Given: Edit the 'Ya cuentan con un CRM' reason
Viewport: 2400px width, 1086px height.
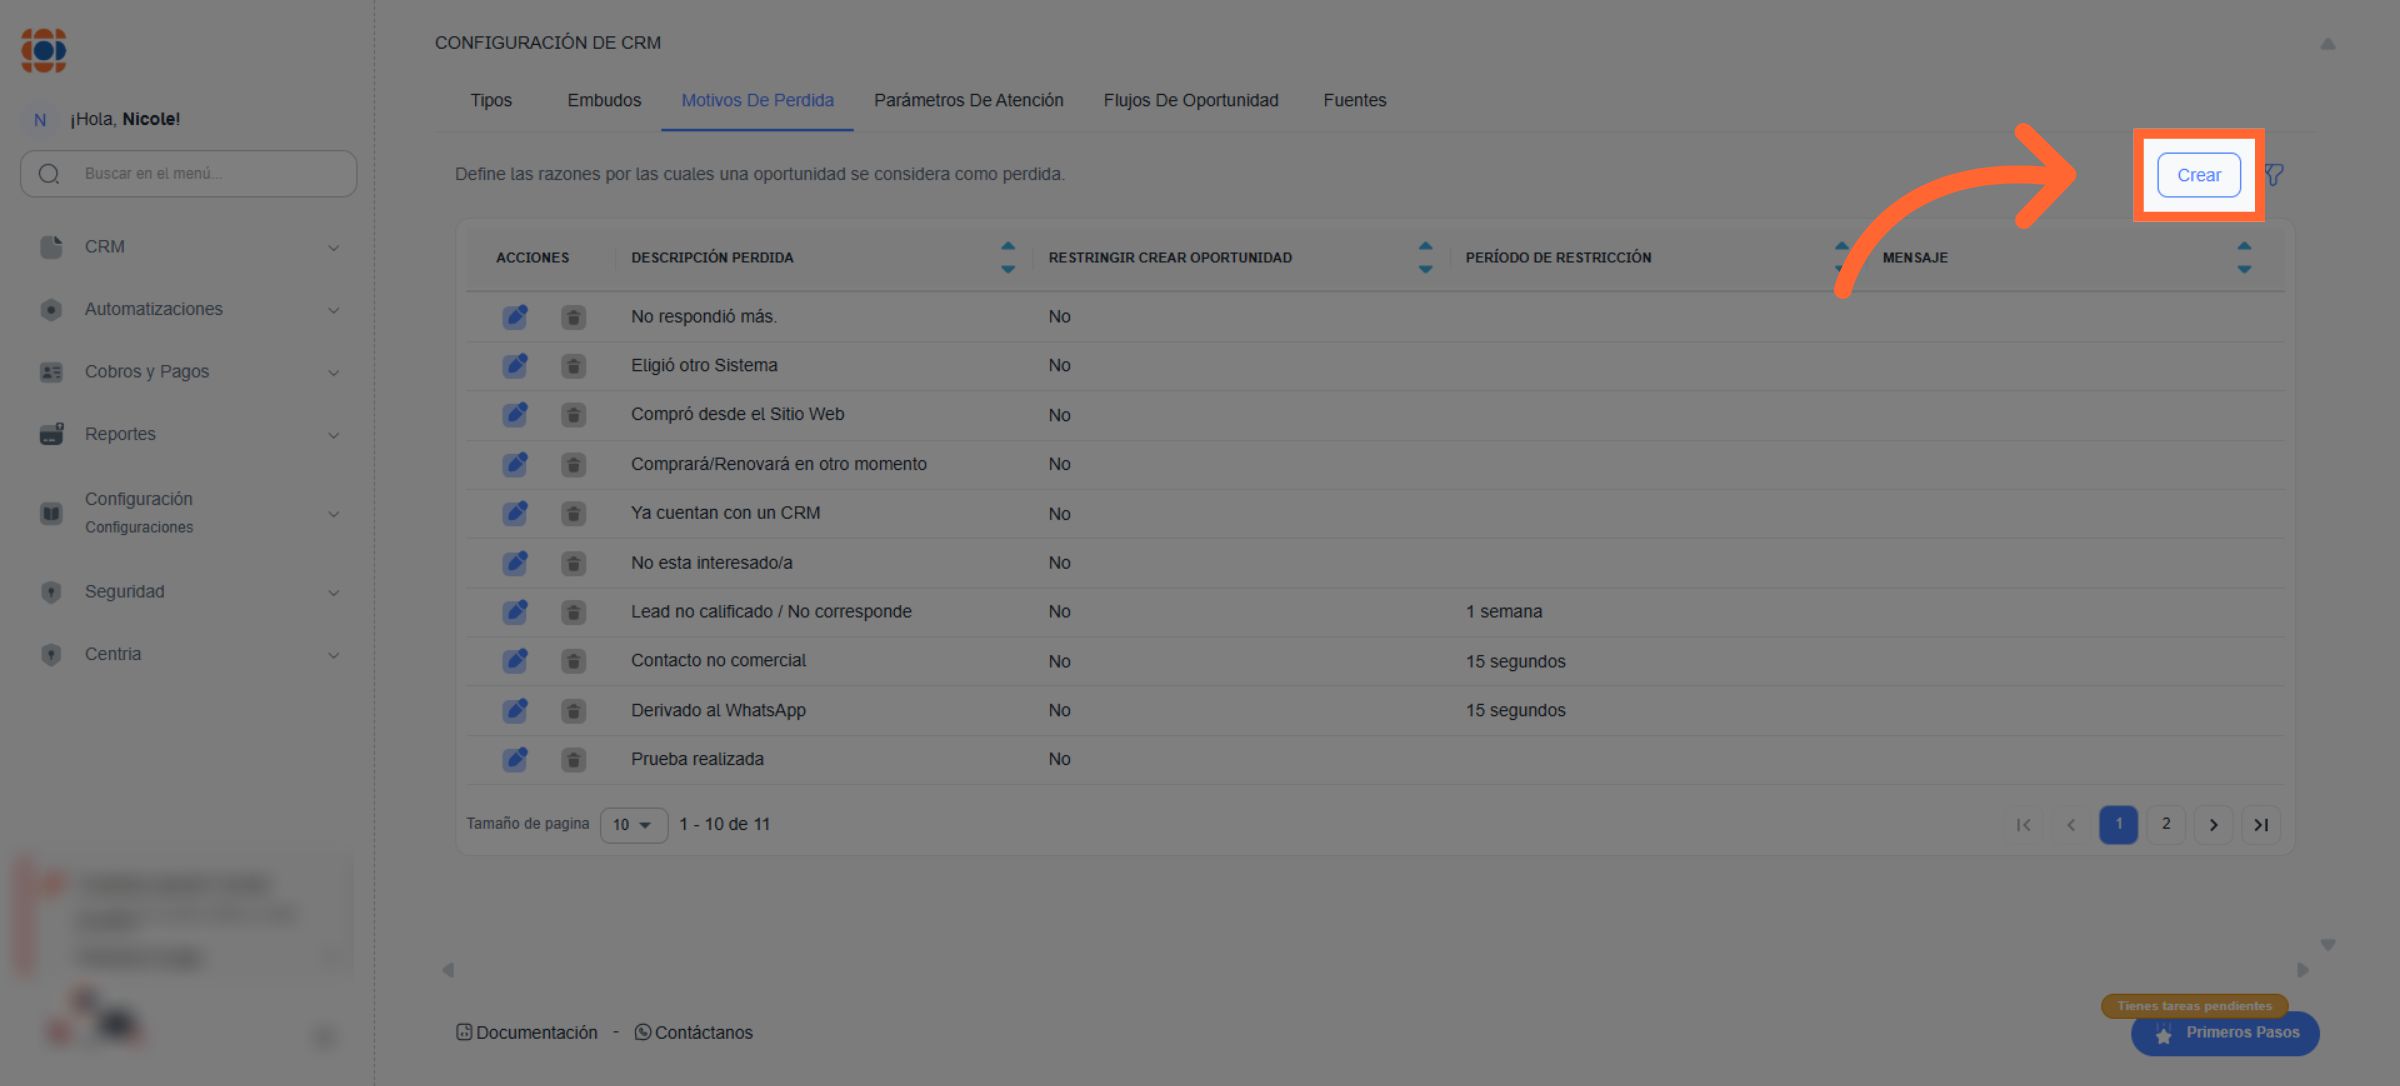Looking at the screenshot, I should coord(515,514).
